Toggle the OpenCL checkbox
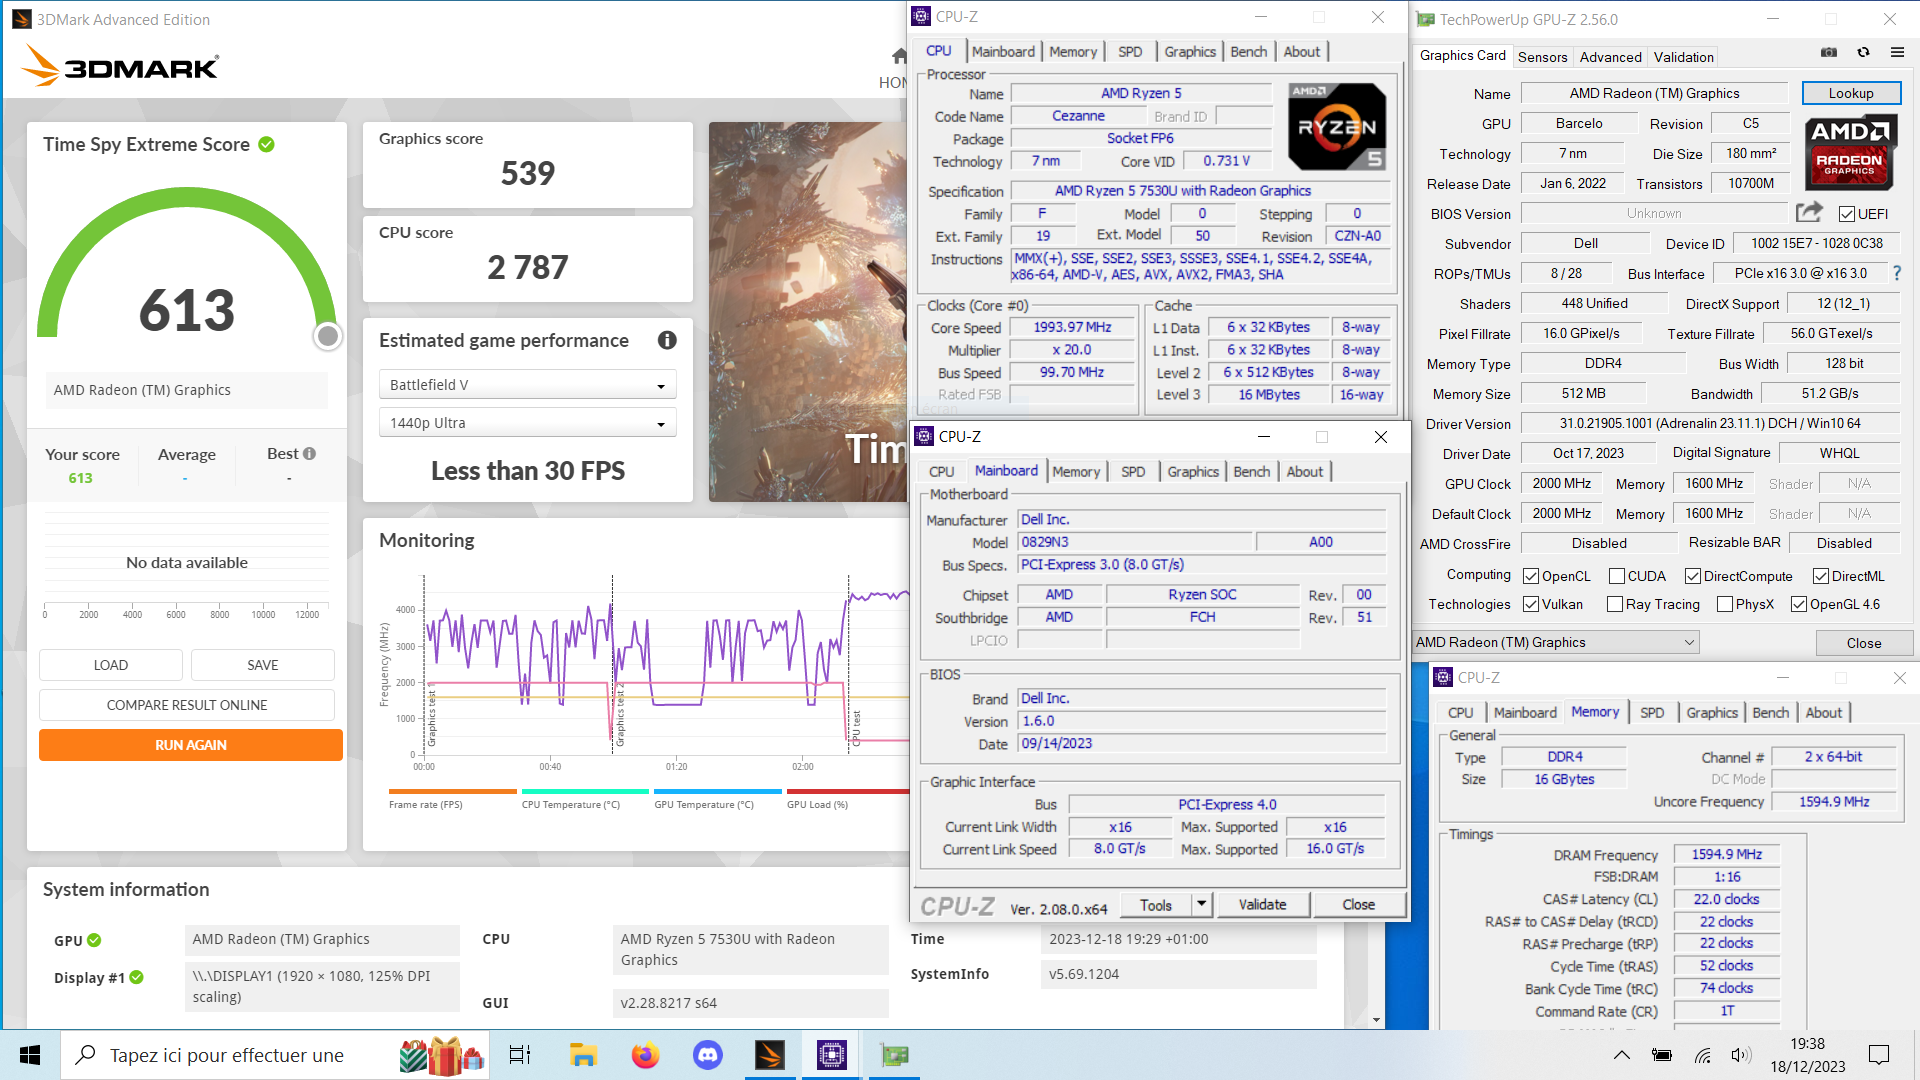 pyautogui.click(x=1531, y=576)
